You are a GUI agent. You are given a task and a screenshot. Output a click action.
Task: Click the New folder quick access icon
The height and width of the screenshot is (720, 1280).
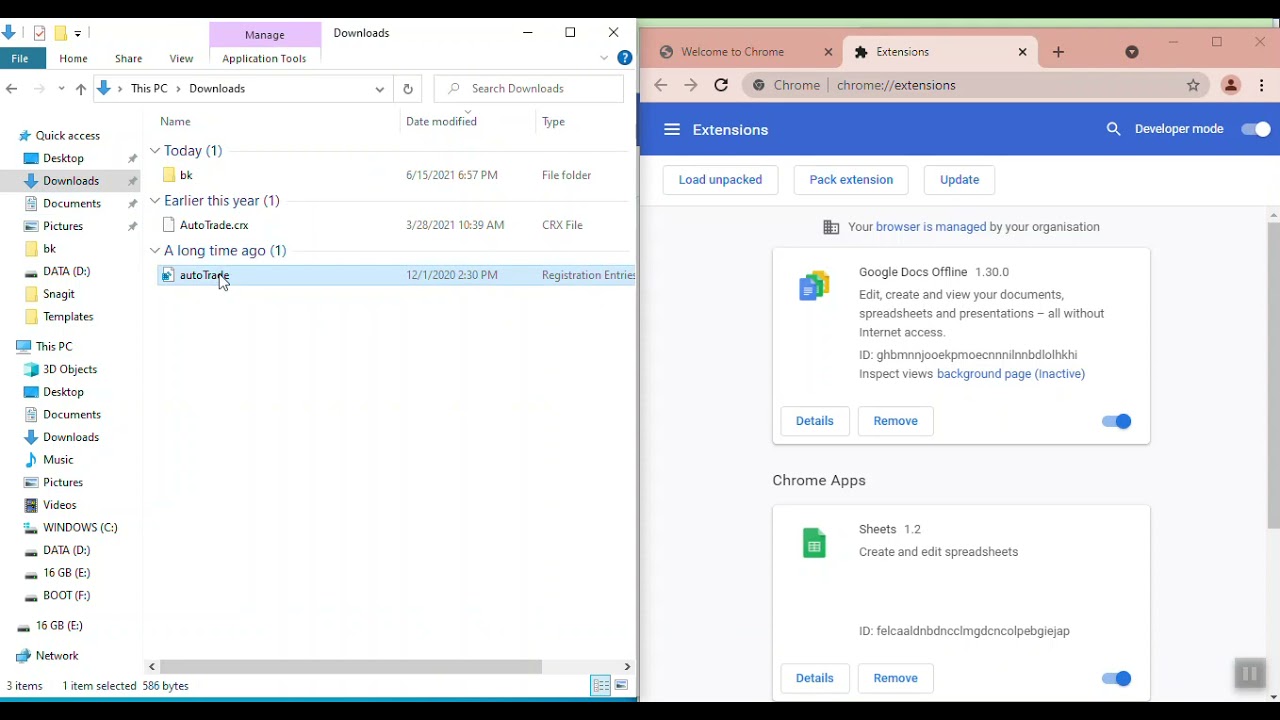(x=60, y=33)
